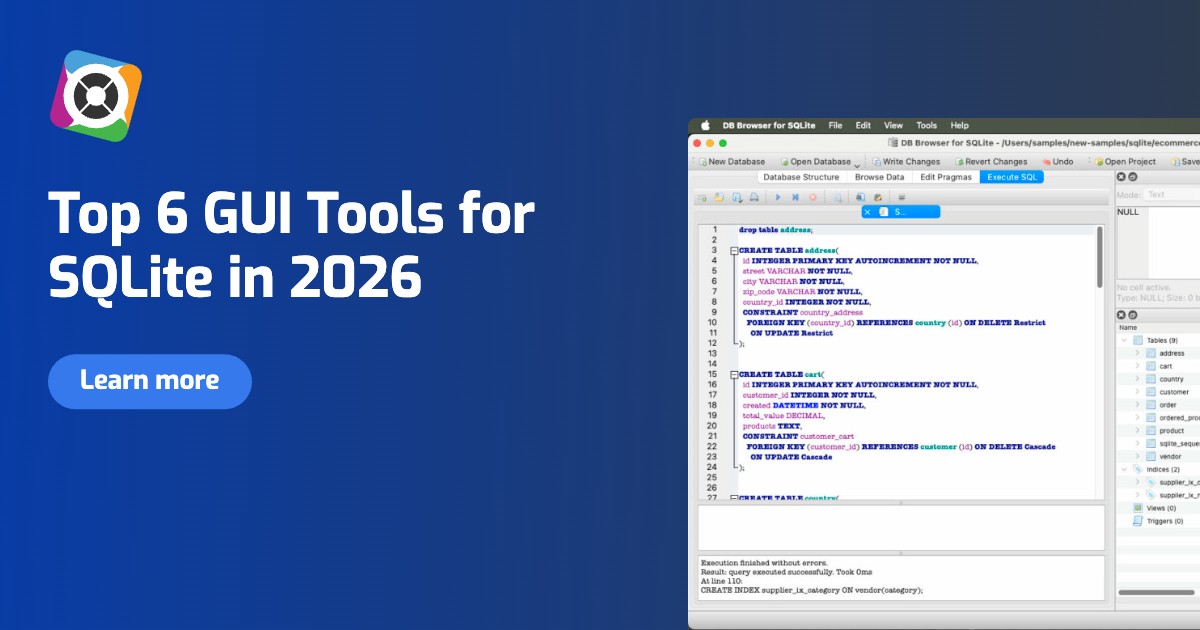Screen dimensions: 1200x630
Task: Click the save SQL file icon
Action: [737, 198]
